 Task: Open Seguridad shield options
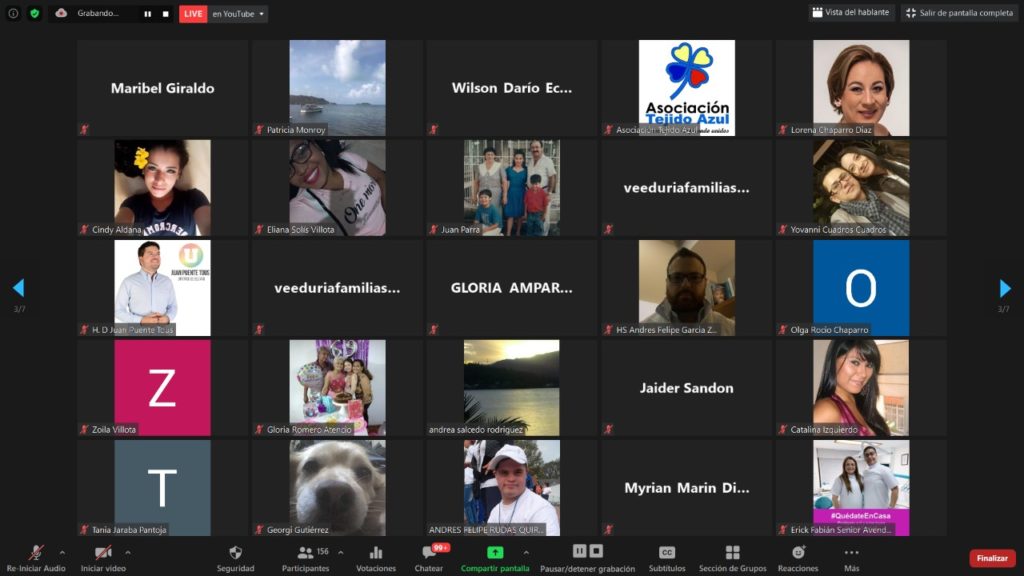(236, 559)
